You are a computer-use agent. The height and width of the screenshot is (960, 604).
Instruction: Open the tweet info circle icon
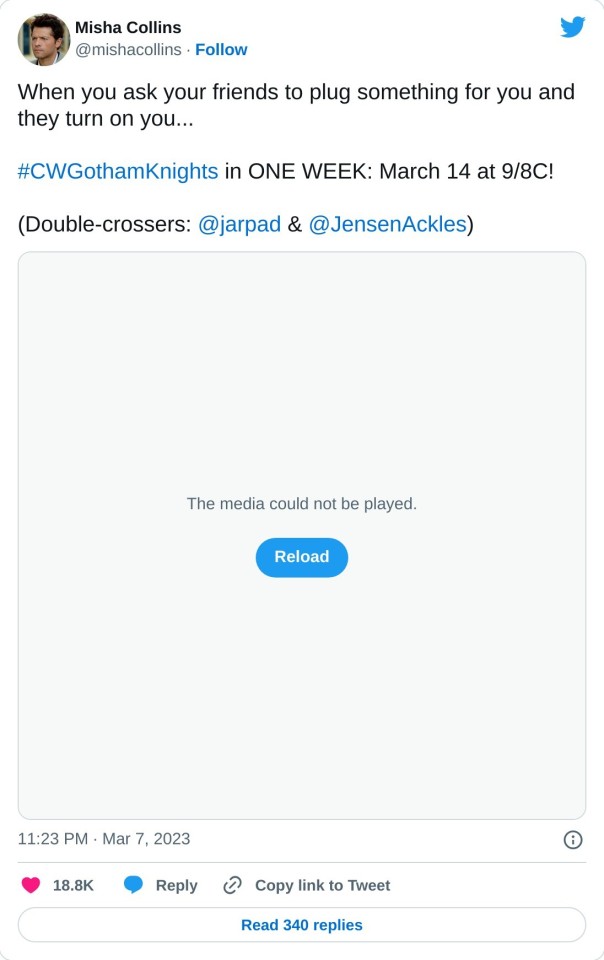point(573,839)
